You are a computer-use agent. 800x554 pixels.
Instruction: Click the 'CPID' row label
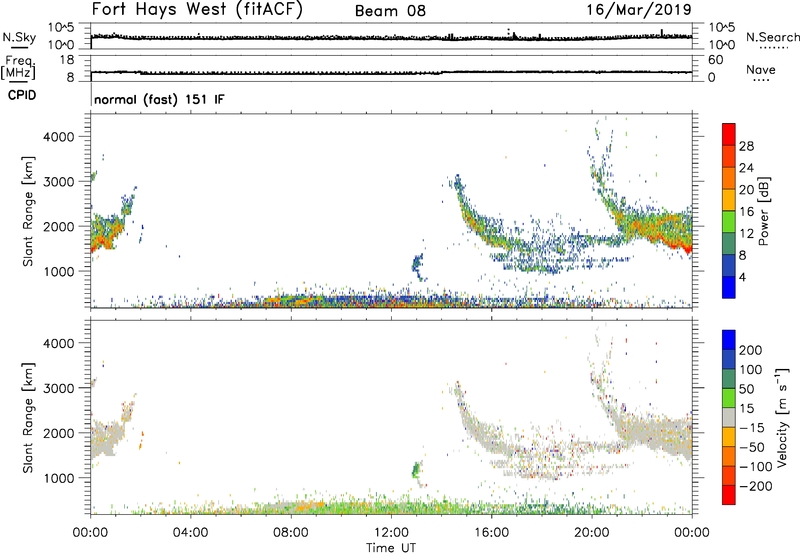(x=22, y=95)
